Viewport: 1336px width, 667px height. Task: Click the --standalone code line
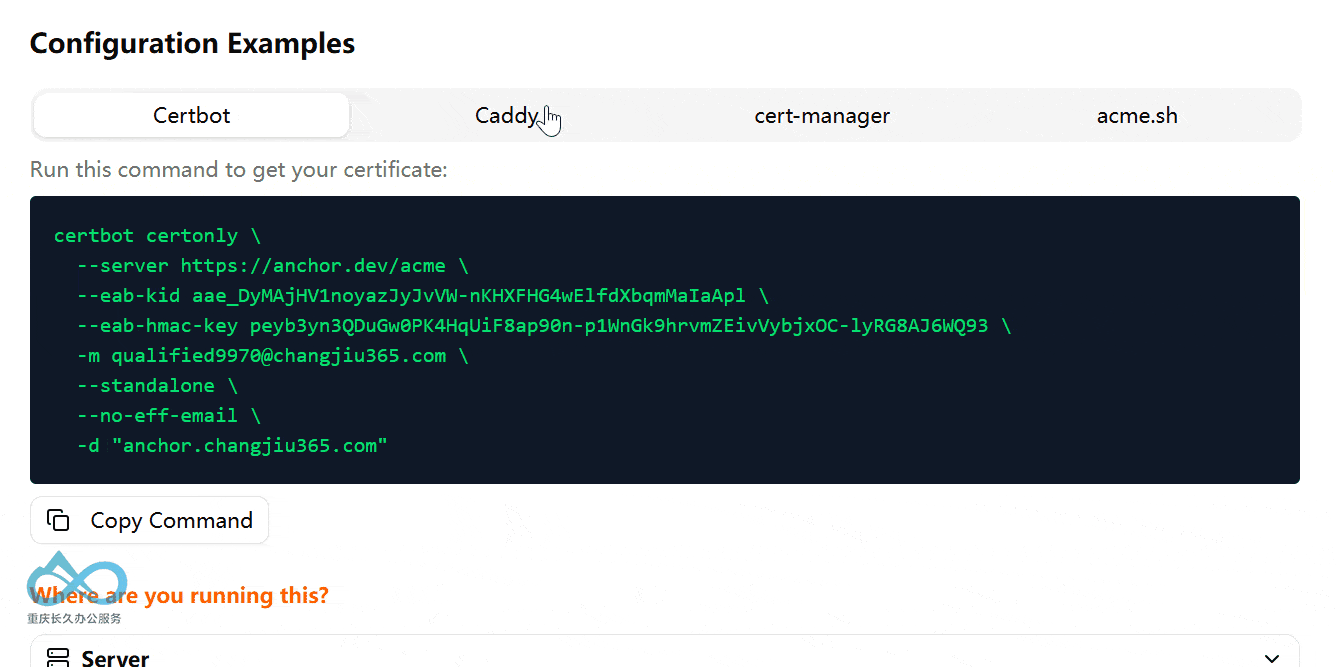click(157, 386)
